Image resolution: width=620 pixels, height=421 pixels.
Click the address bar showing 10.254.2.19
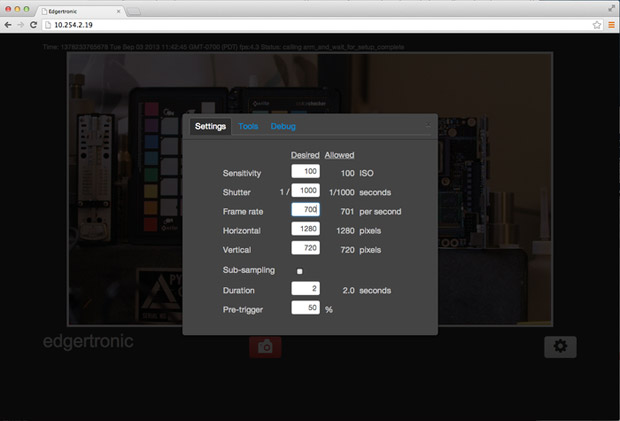pyautogui.click(x=300, y=24)
